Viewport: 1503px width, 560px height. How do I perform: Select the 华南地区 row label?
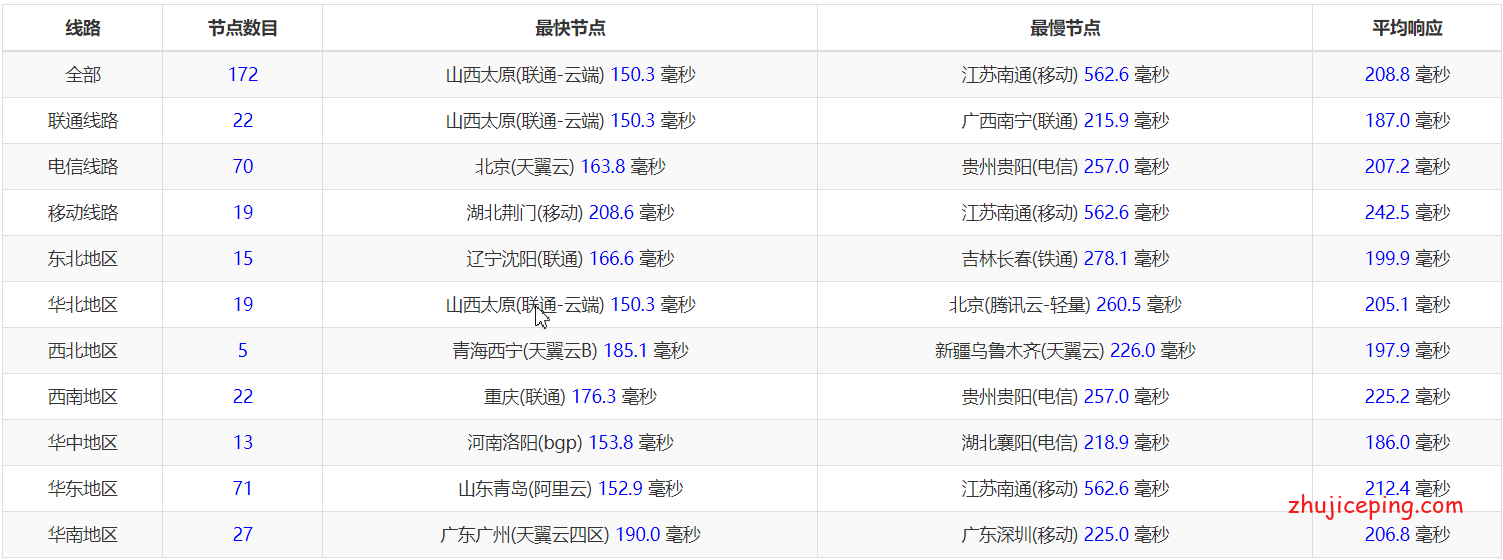(83, 535)
